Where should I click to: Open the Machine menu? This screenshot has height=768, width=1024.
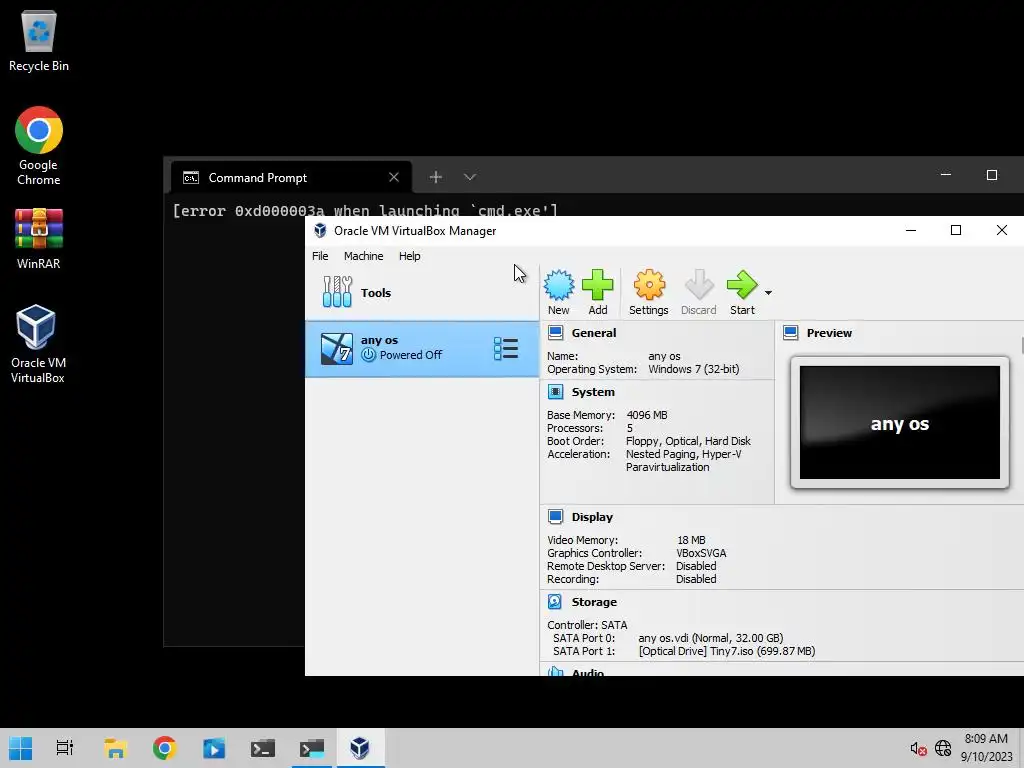point(364,256)
